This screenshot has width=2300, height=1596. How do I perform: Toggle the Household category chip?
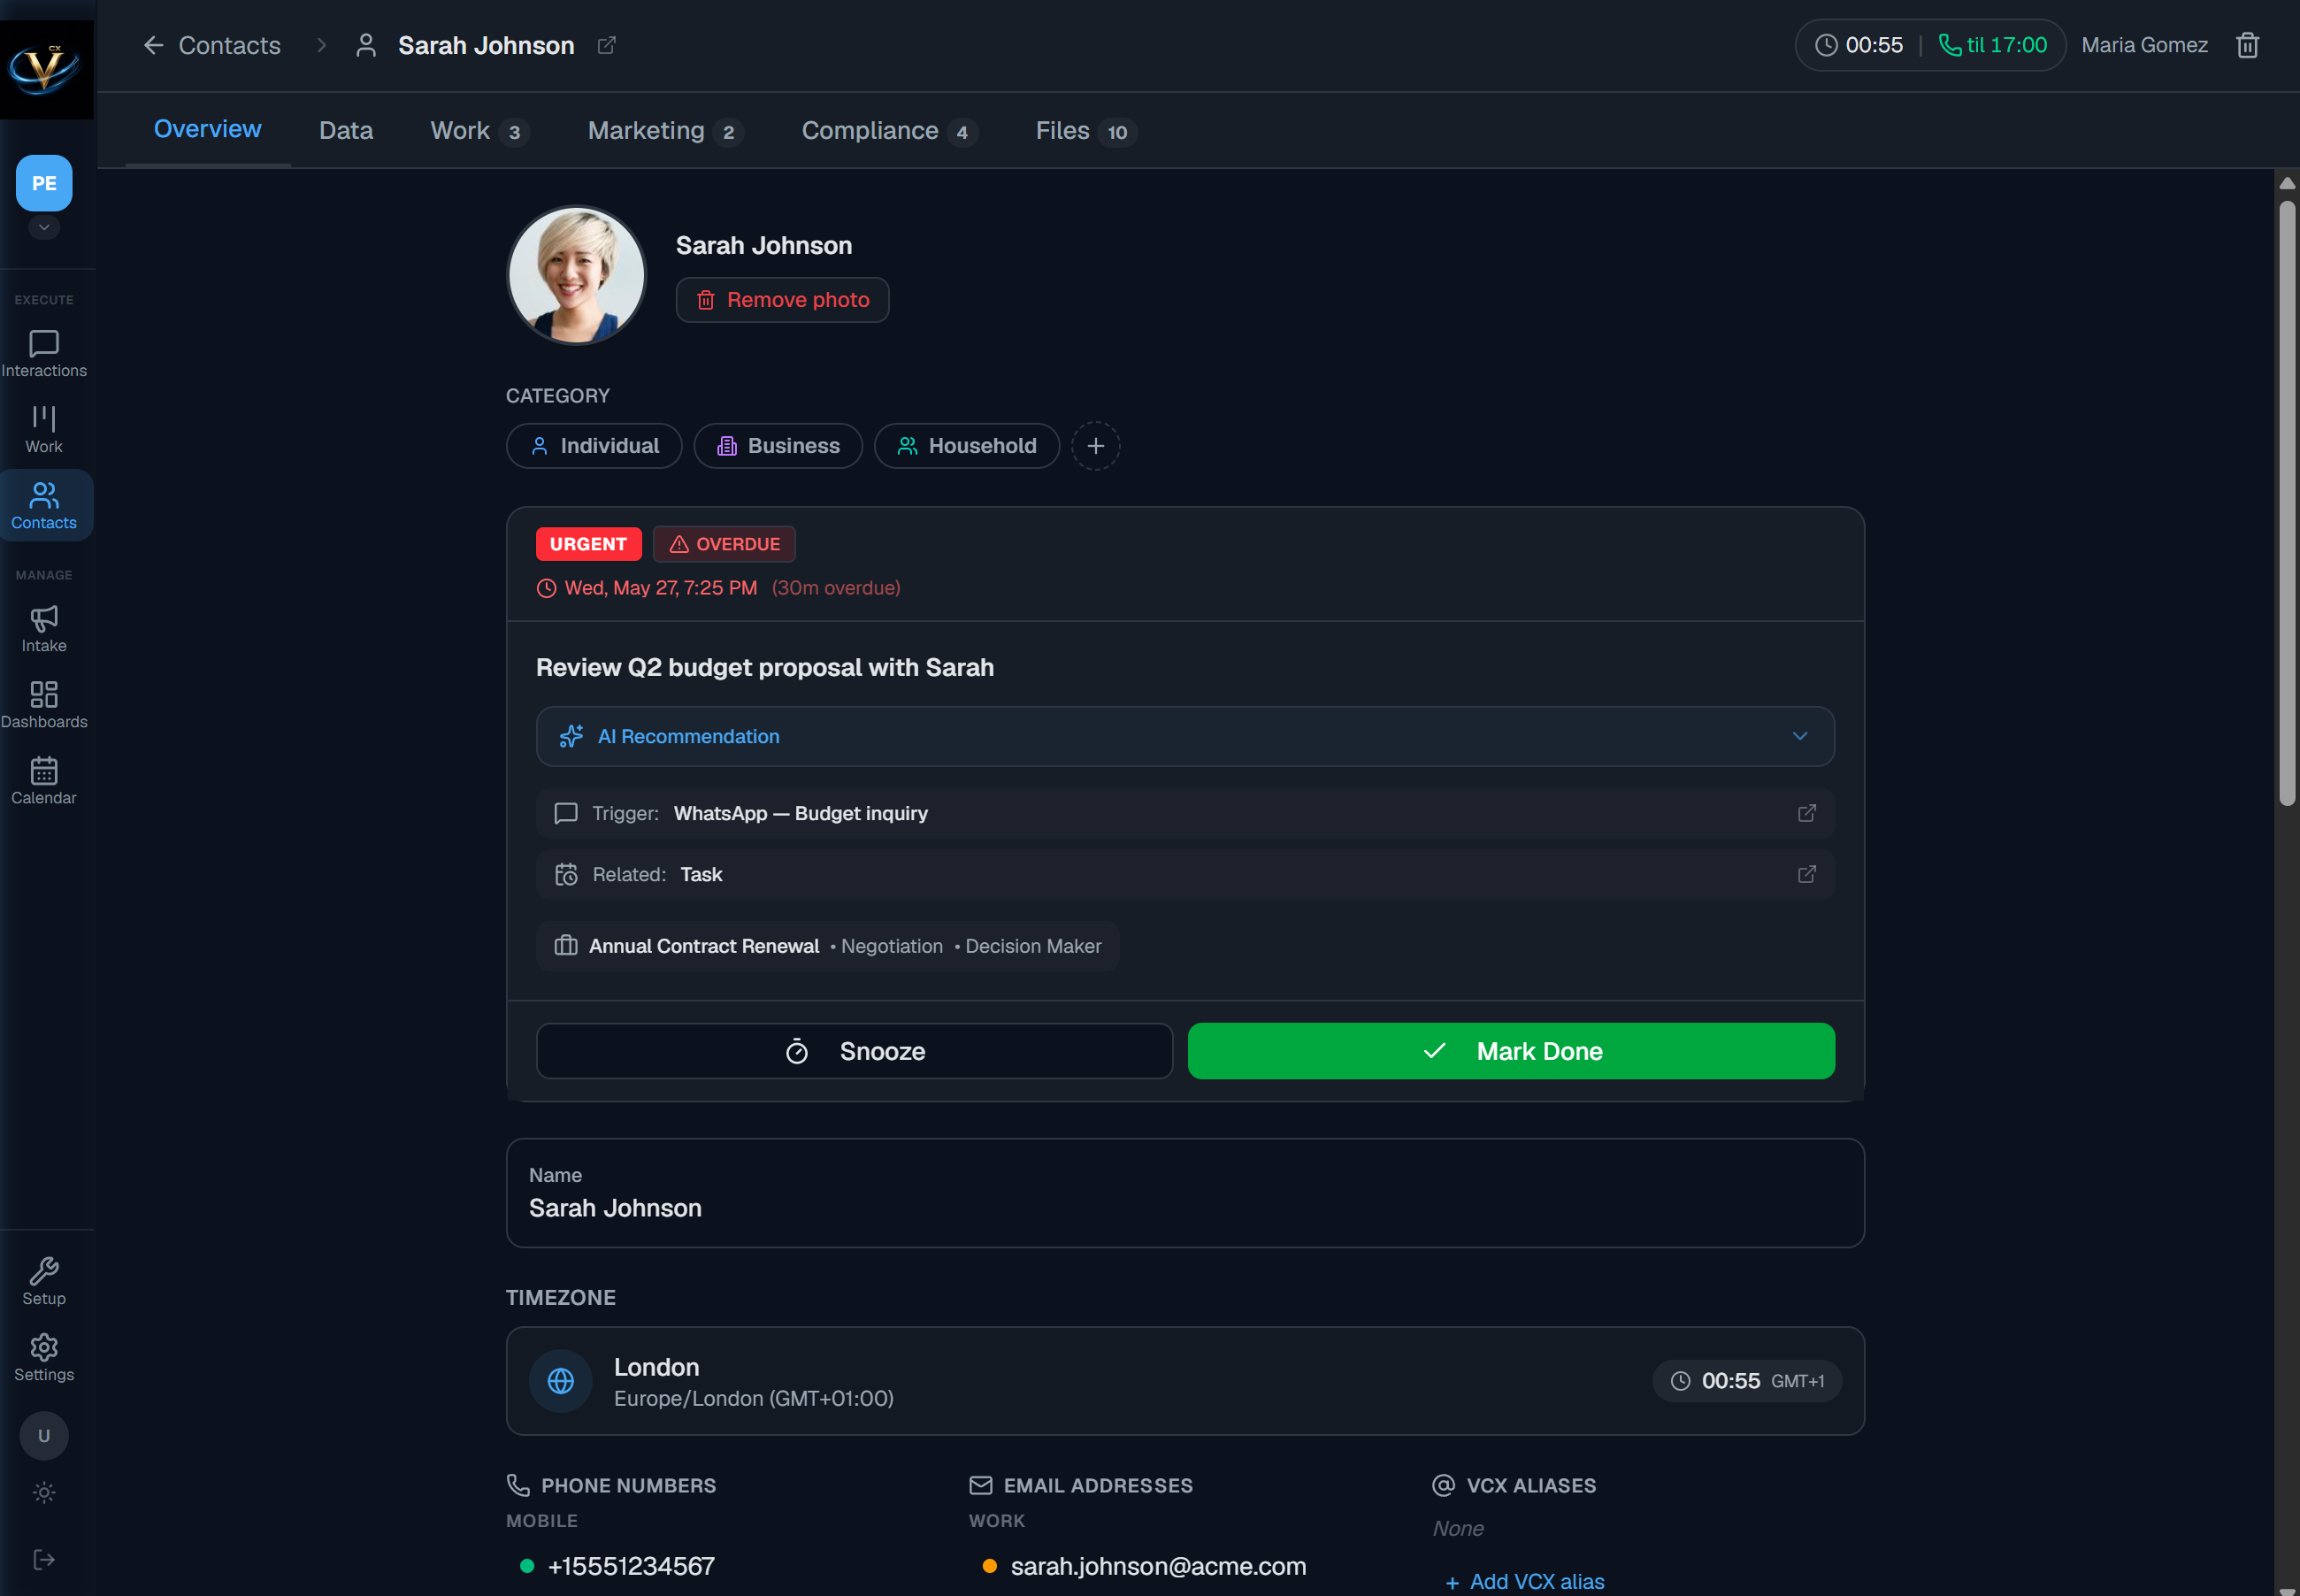coord(966,446)
